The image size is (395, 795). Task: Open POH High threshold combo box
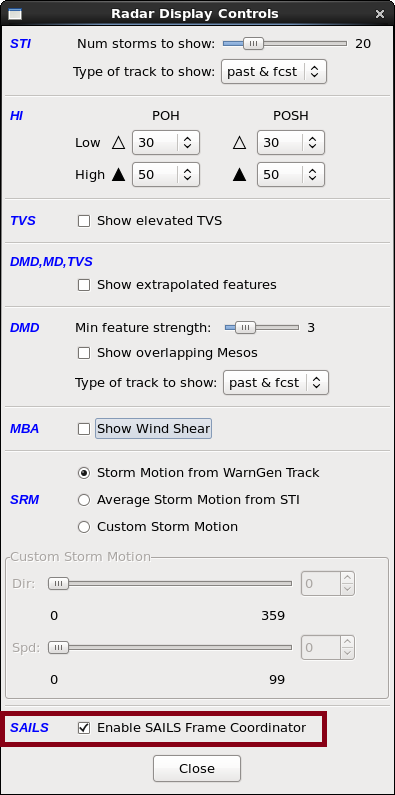tap(166, 175)
